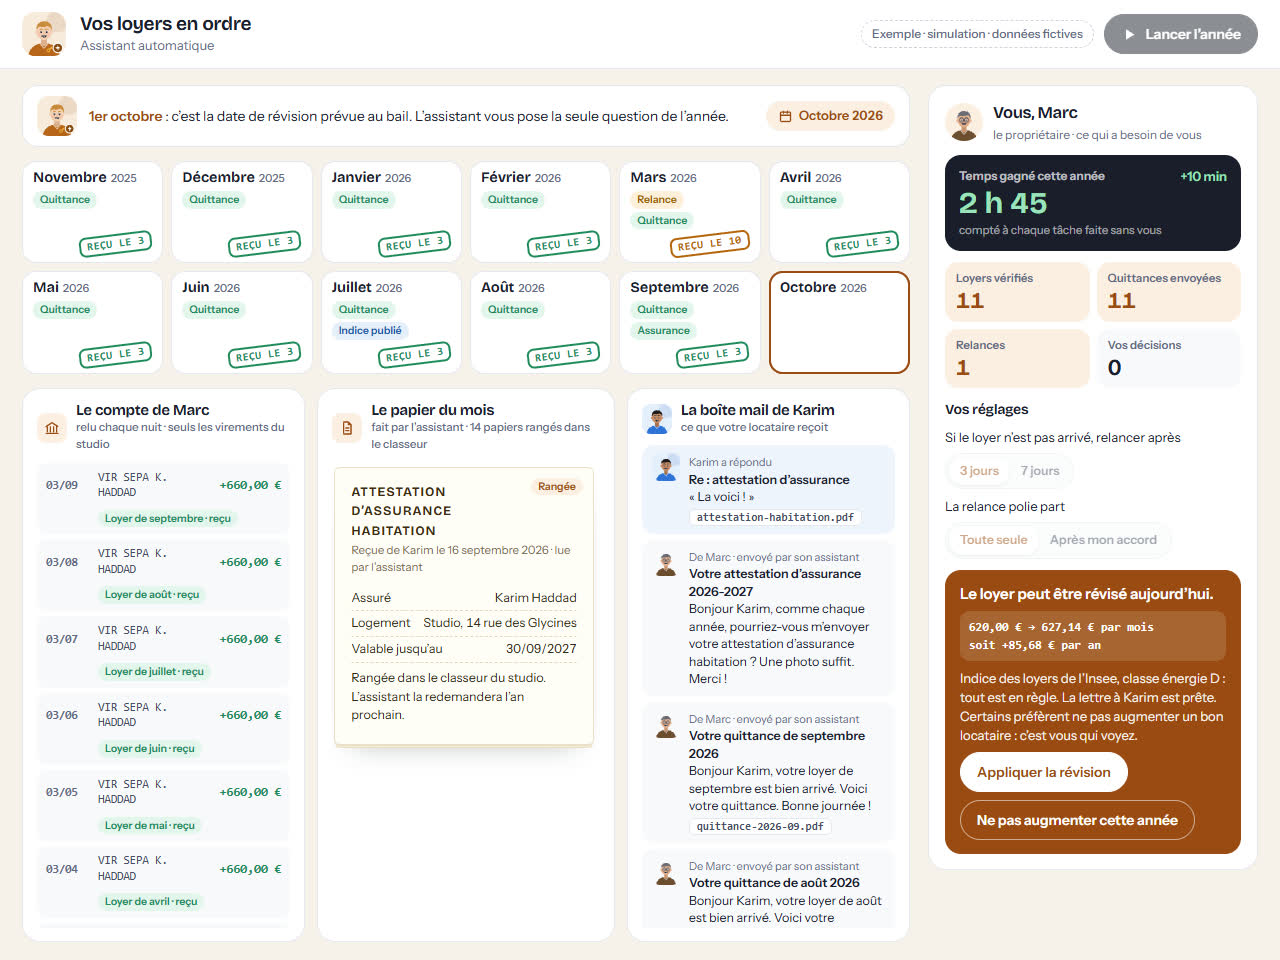This screenshot has height=960, width=1280.
Task: Click the "Temps gagné cette année" 2 h 45 card
Action: (1093, 203)
